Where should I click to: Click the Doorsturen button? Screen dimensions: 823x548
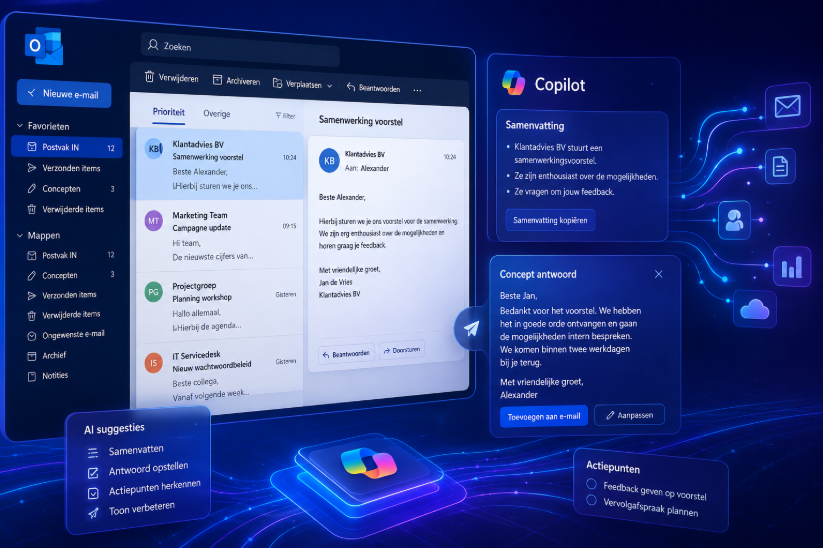[x=402, y=350]
